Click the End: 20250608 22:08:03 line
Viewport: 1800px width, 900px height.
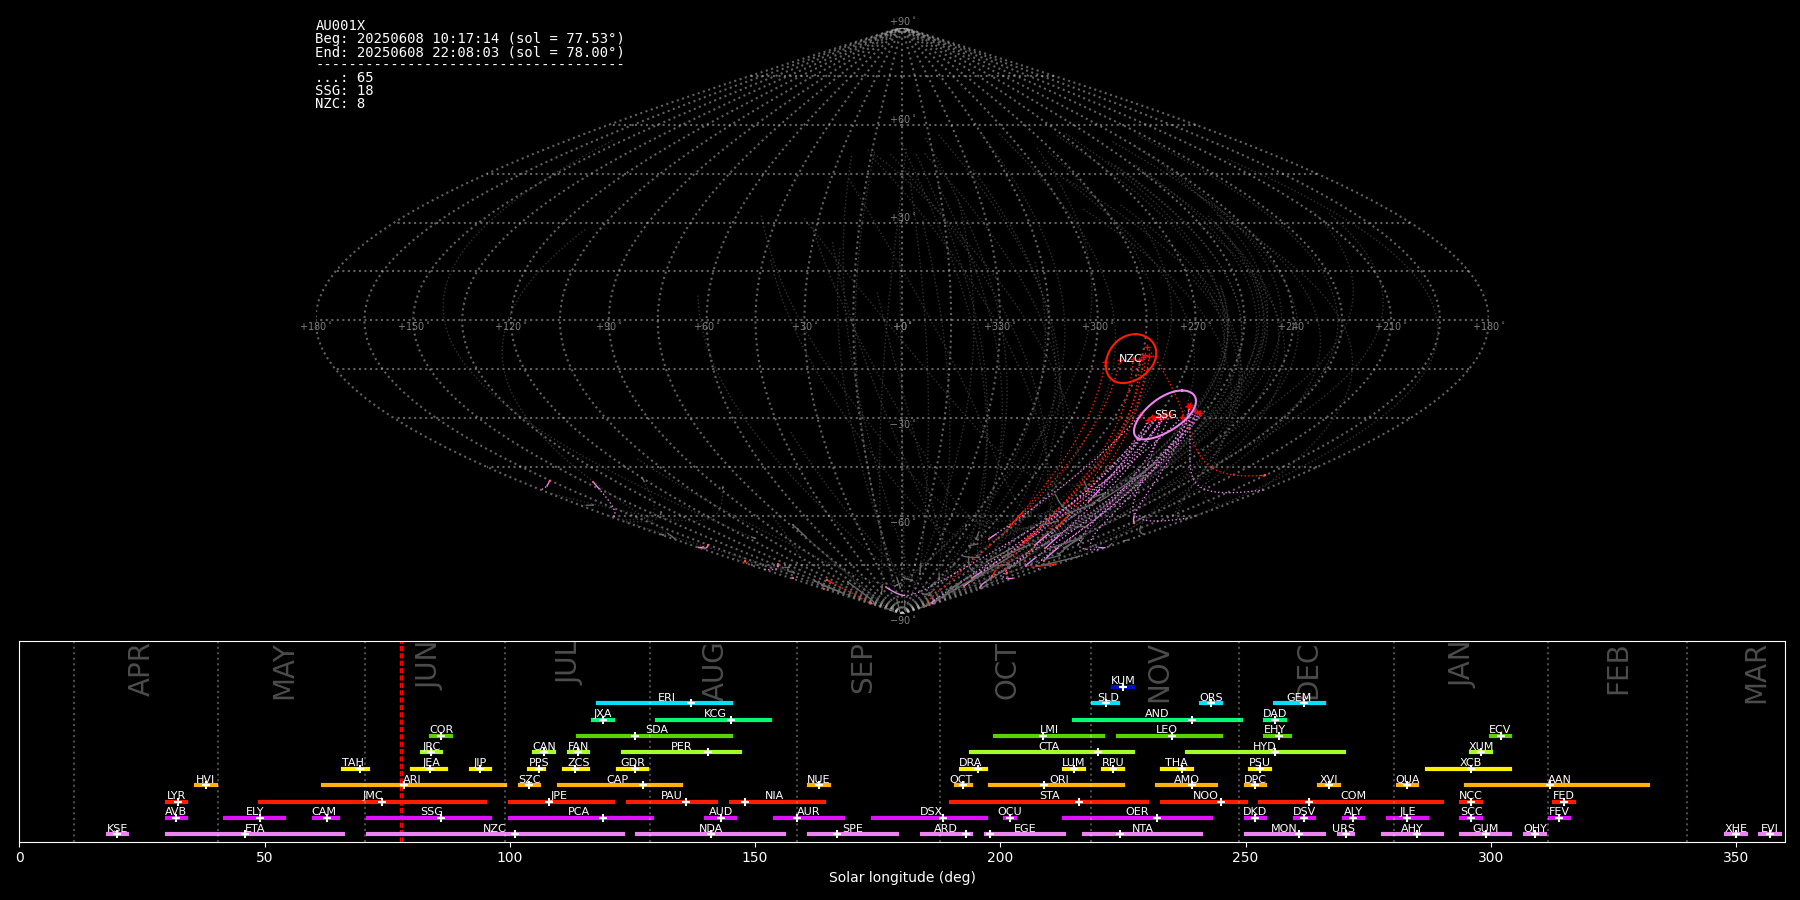[470, 52]
